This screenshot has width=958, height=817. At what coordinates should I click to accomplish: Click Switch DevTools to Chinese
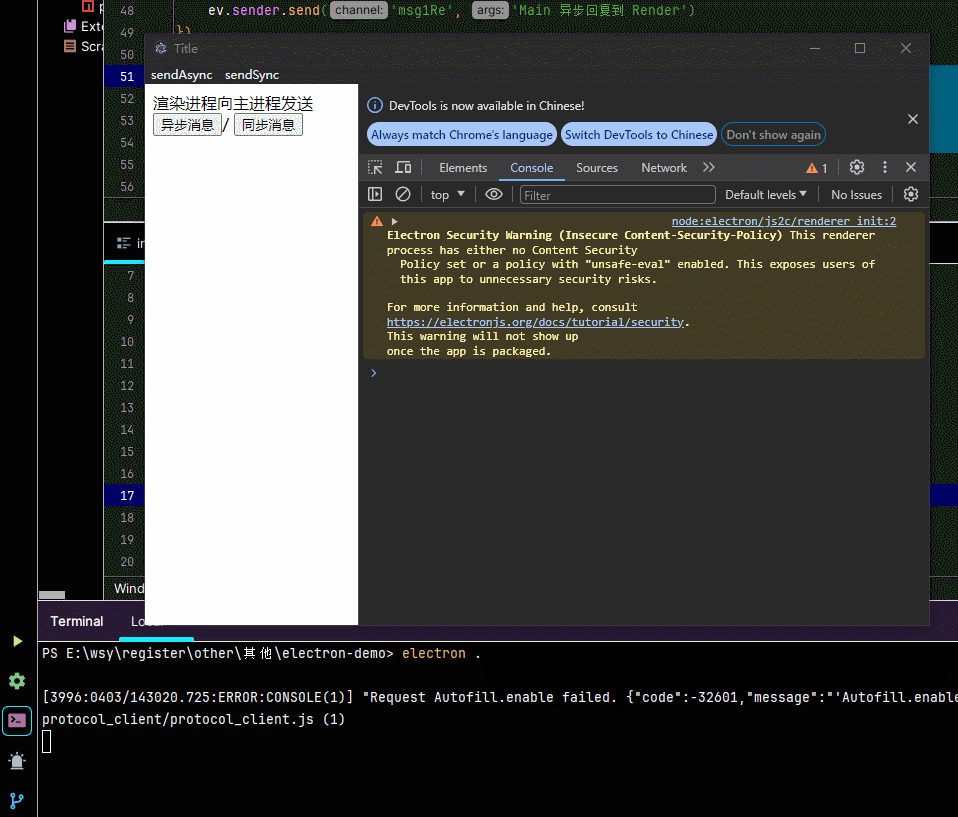pos(638,135)
